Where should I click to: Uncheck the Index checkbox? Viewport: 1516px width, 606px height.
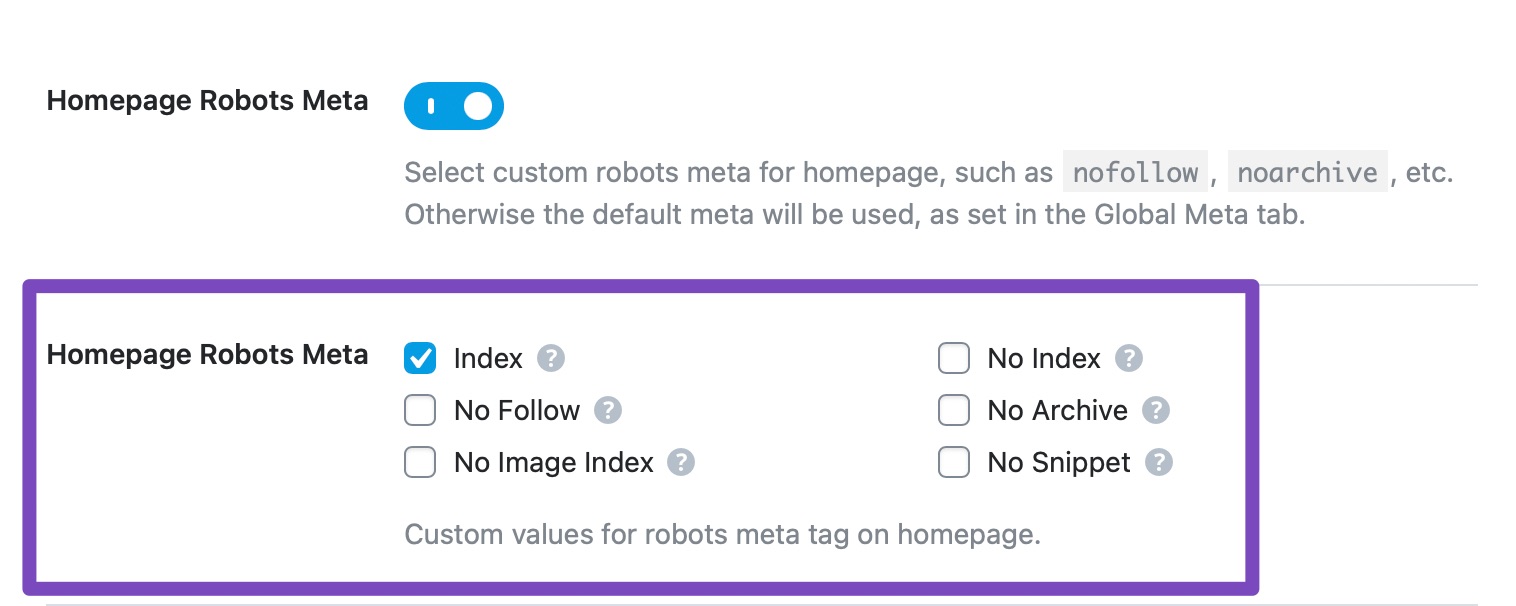[x=420, y=358]
